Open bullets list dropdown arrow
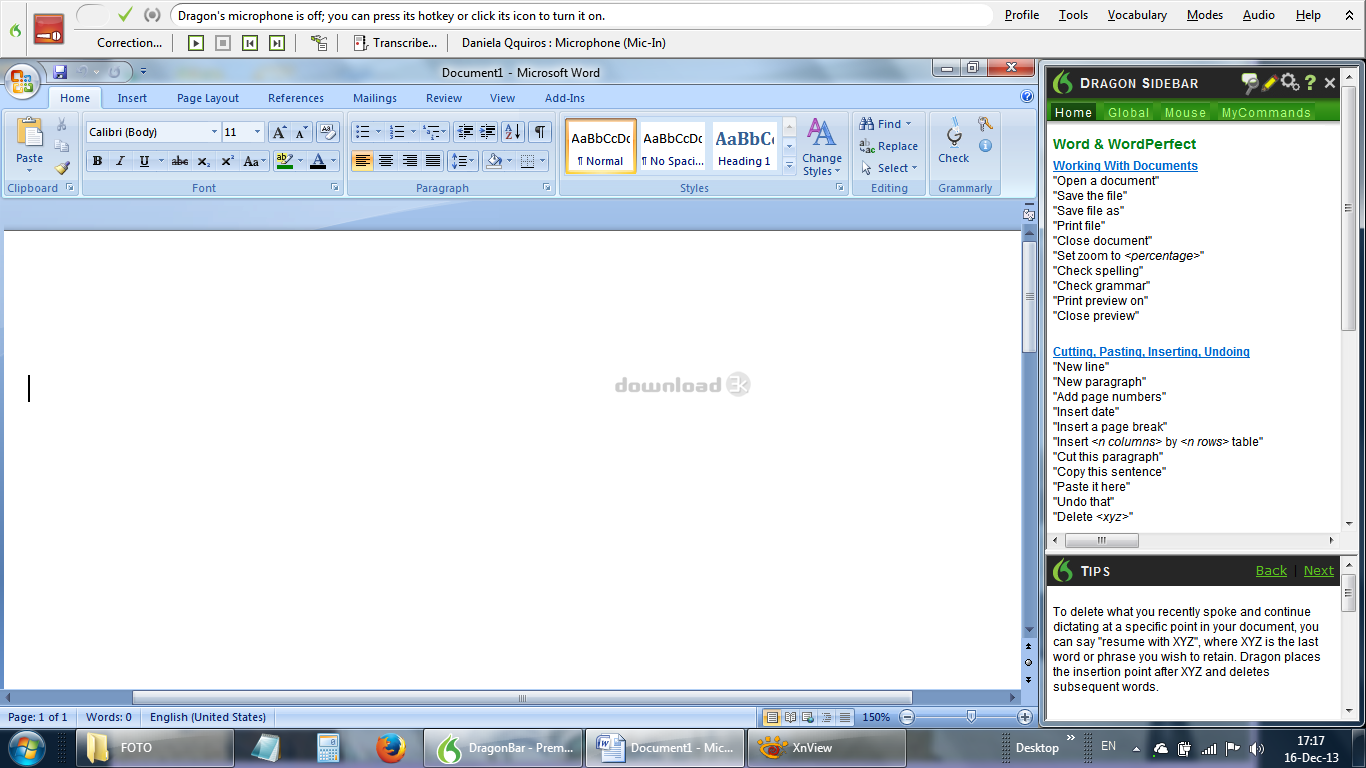The height and width of the screenshot is (768, 1366). (378, 132)
